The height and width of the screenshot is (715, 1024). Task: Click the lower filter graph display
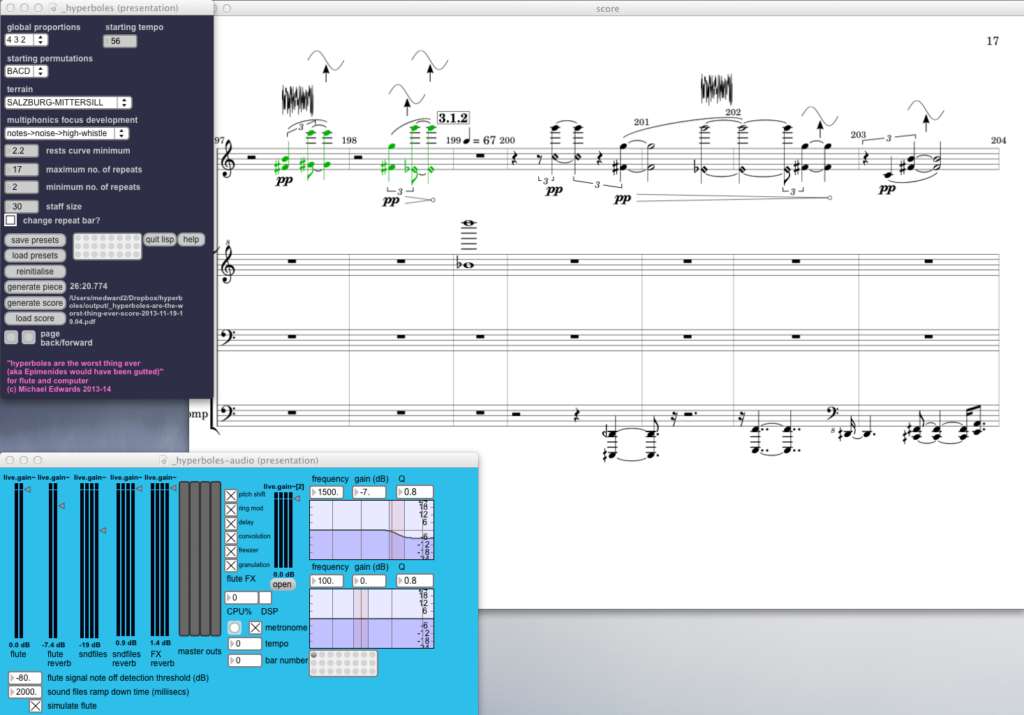click(x=372, y=618)
